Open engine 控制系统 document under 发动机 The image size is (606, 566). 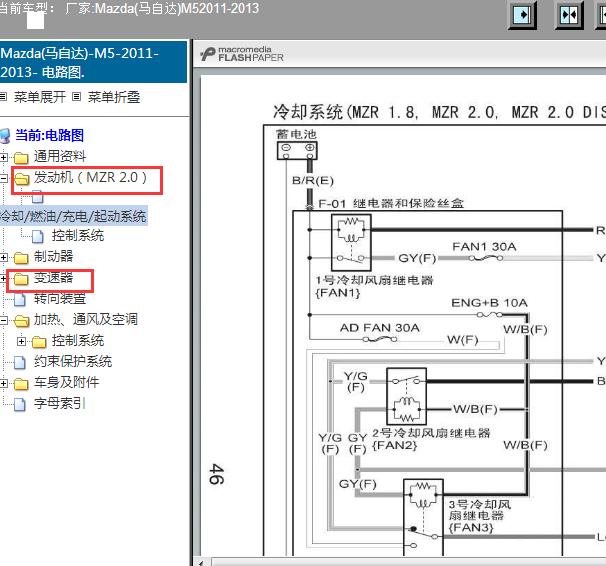click(78, 235)
